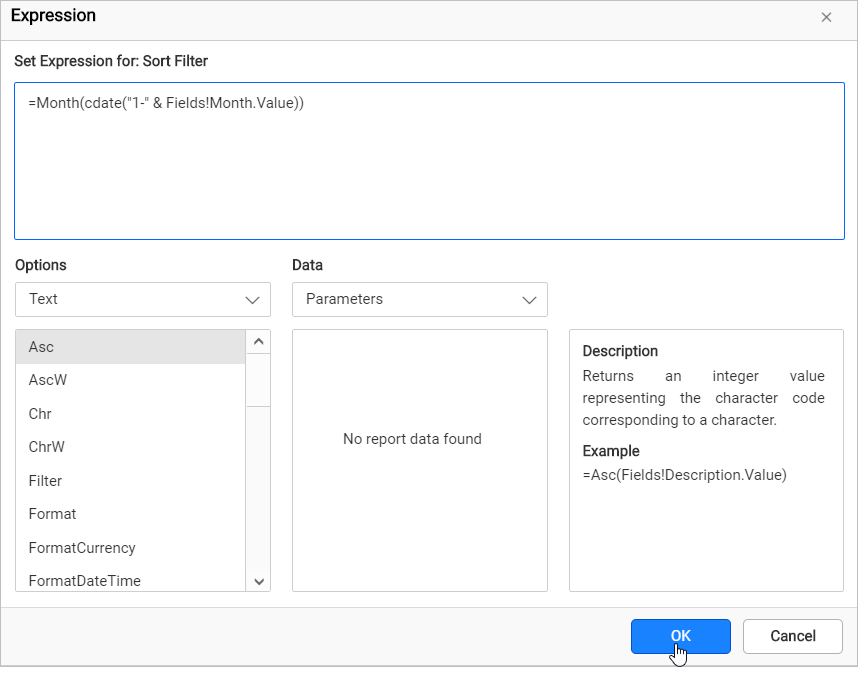Select the AscW function
Screen dimensions: 858x675
click(130, 380)
